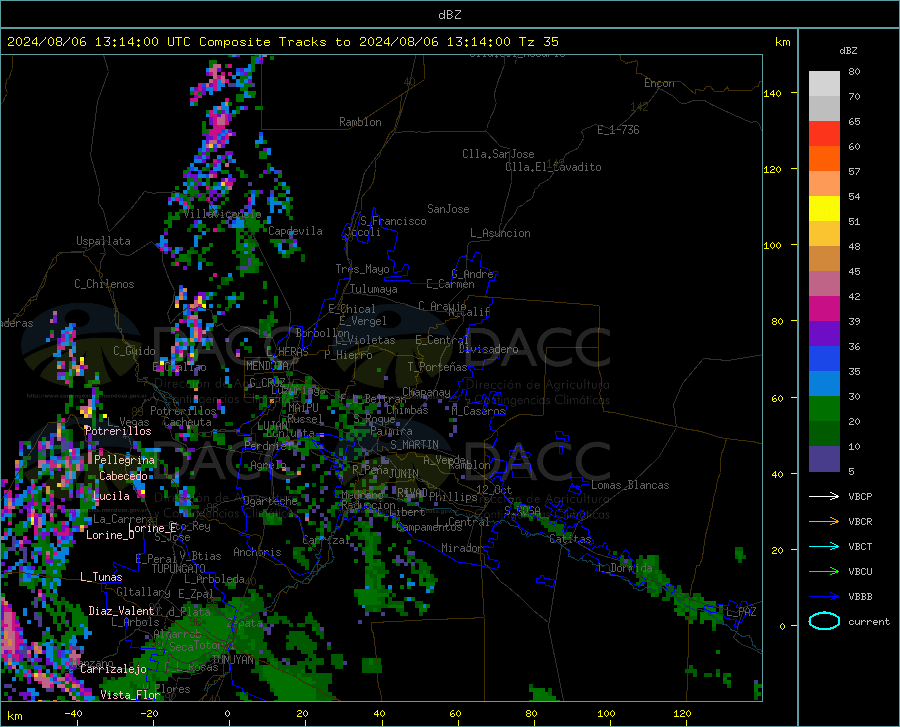Click the Ramblon label near top
The image size is (900, 727).
pos(360,122)
